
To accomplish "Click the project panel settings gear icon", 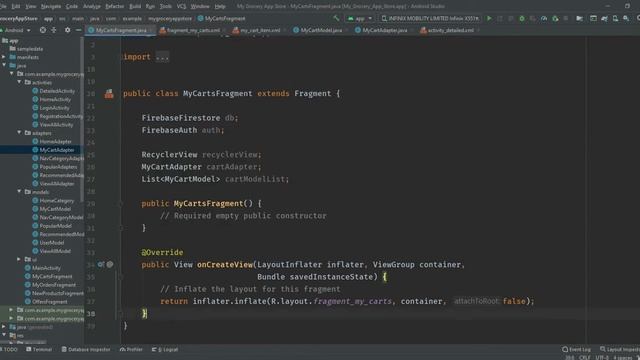I will [x=67, y=30].
